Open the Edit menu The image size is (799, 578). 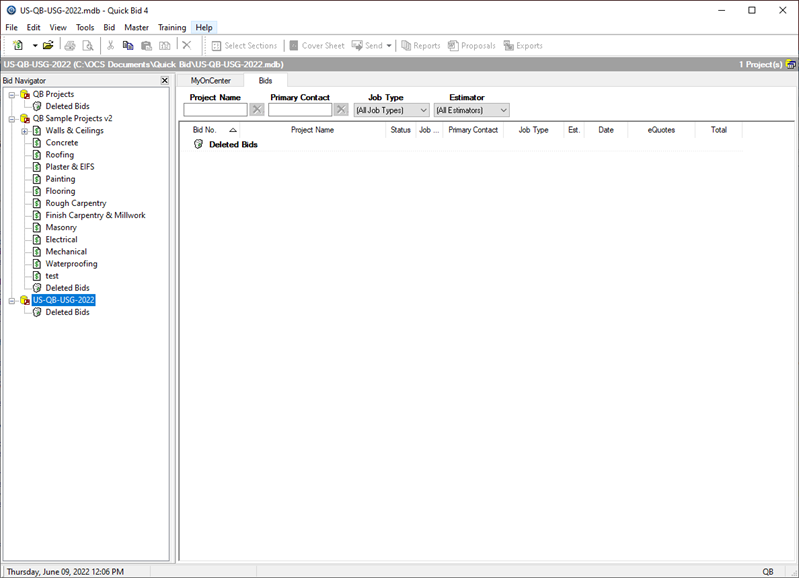[34, 28]
